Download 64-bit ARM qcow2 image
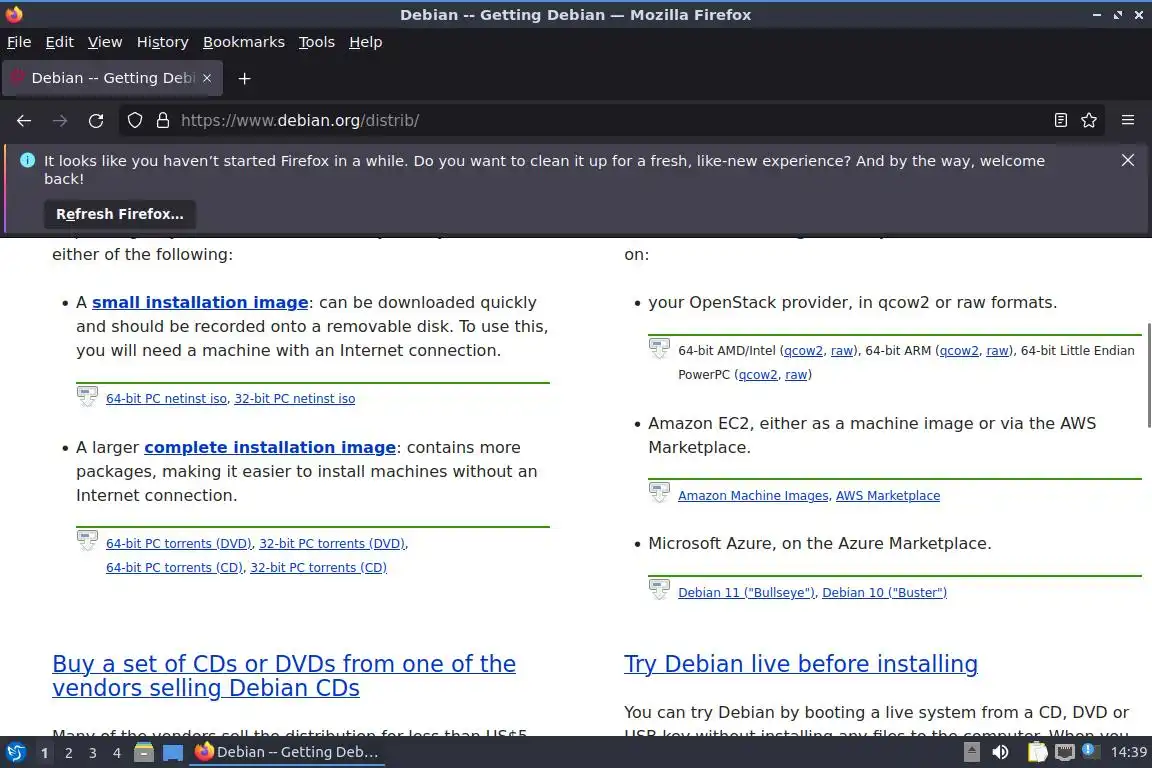 click(959, 351)
